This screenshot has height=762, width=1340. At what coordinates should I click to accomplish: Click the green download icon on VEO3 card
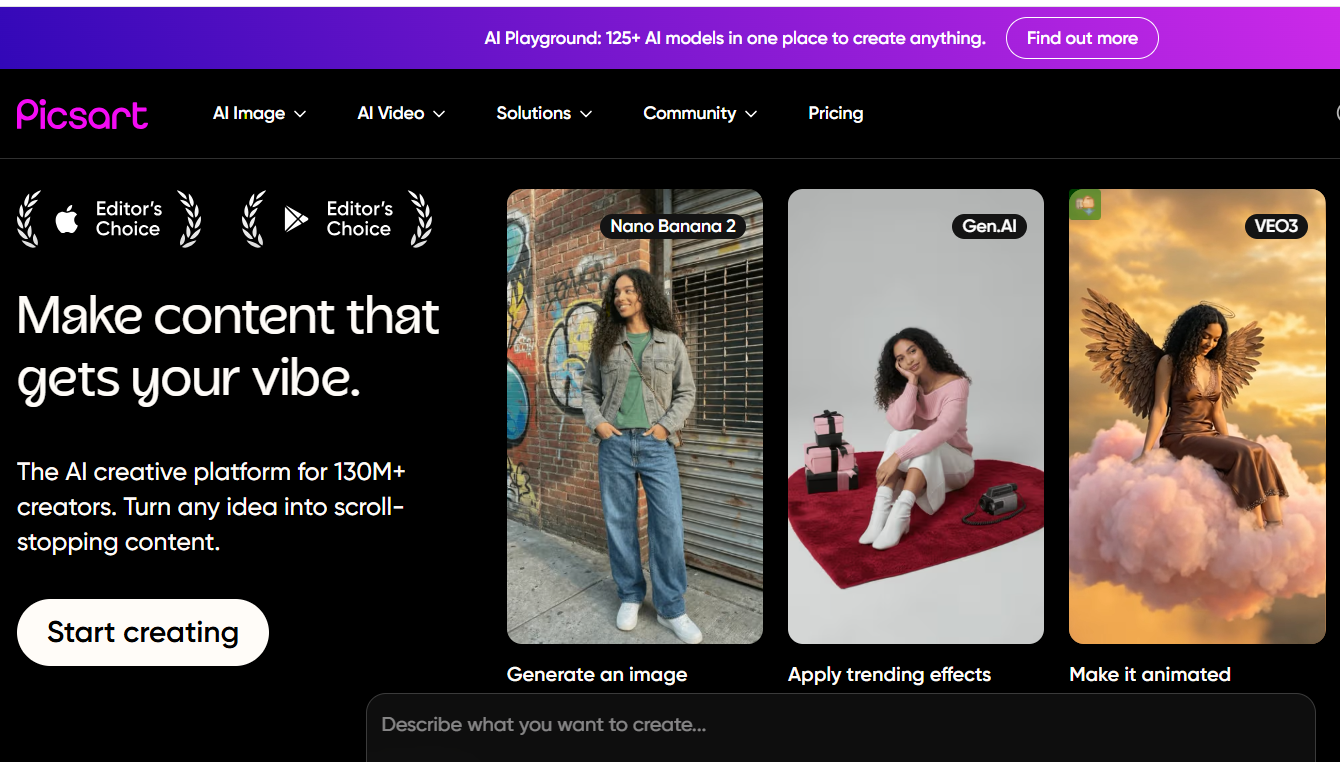pyautogui.click(x=1085, y=205)
